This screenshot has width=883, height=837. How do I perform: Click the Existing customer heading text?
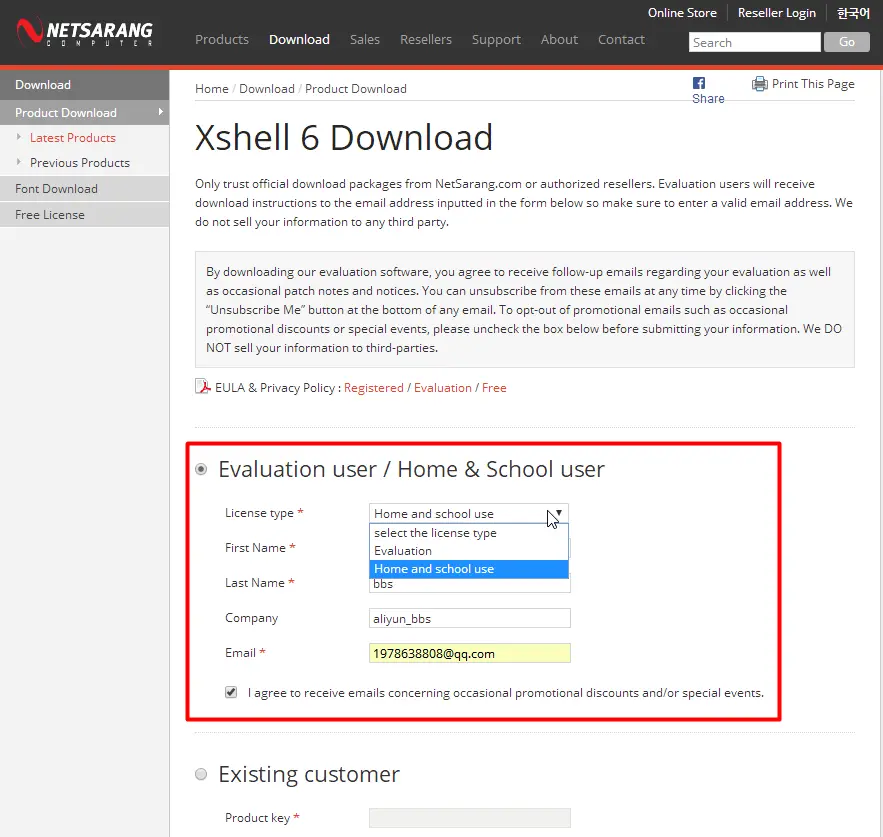pyautogui.click(x=309, y=774)
